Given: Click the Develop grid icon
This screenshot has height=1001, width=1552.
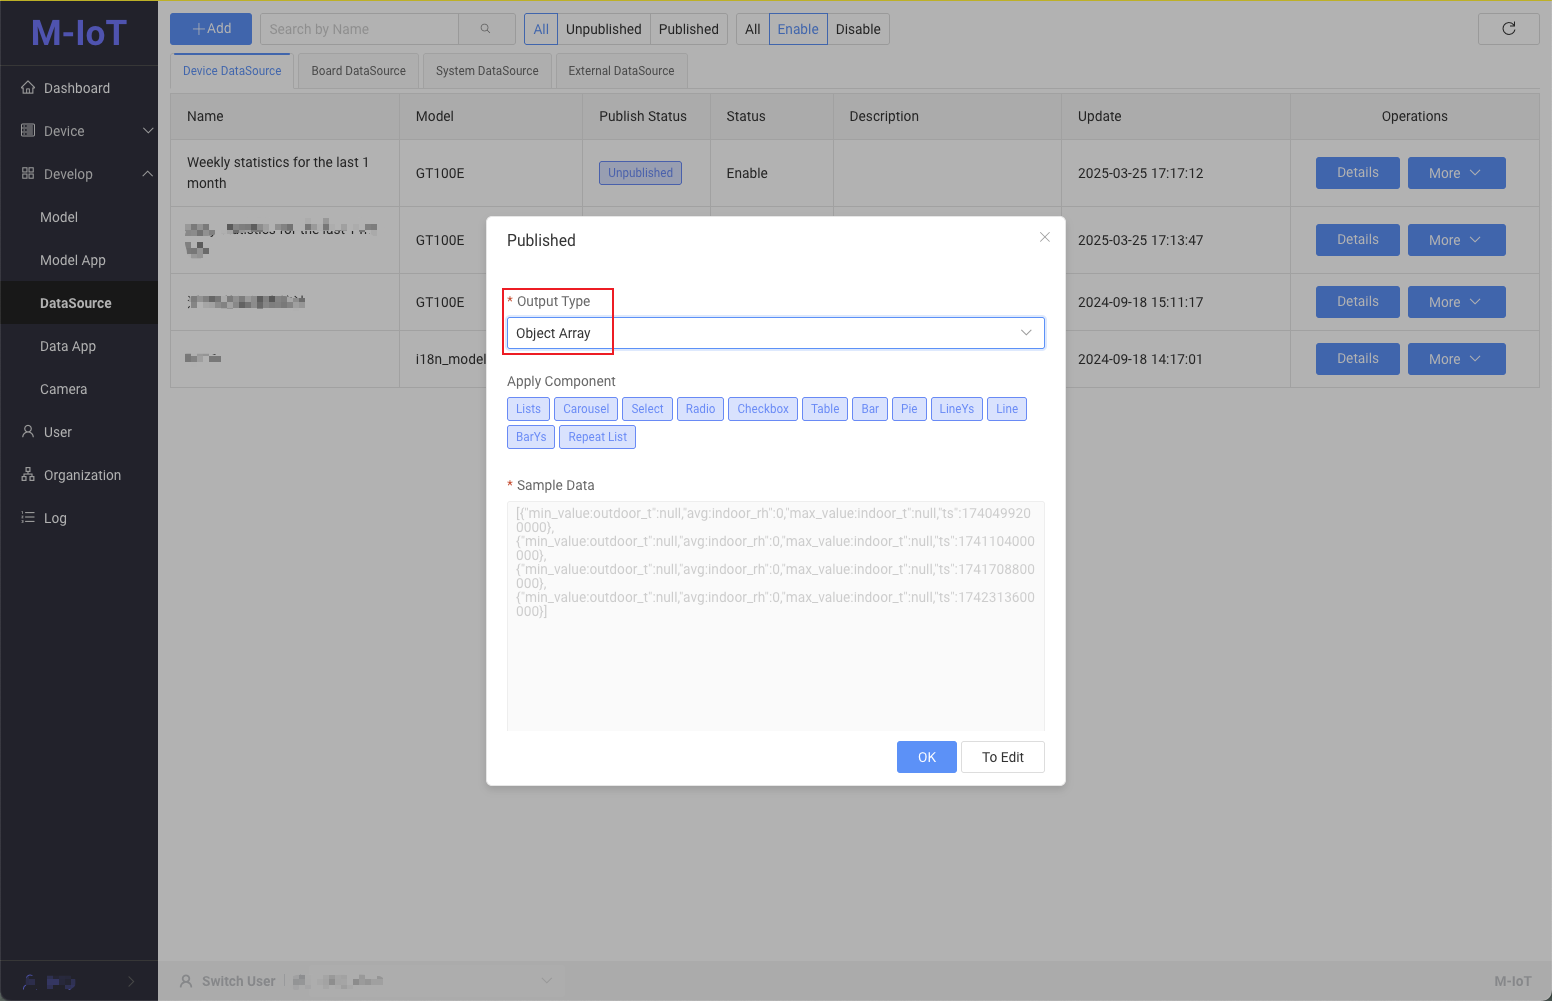Looking at the screenshot, I should pos(28,174).
